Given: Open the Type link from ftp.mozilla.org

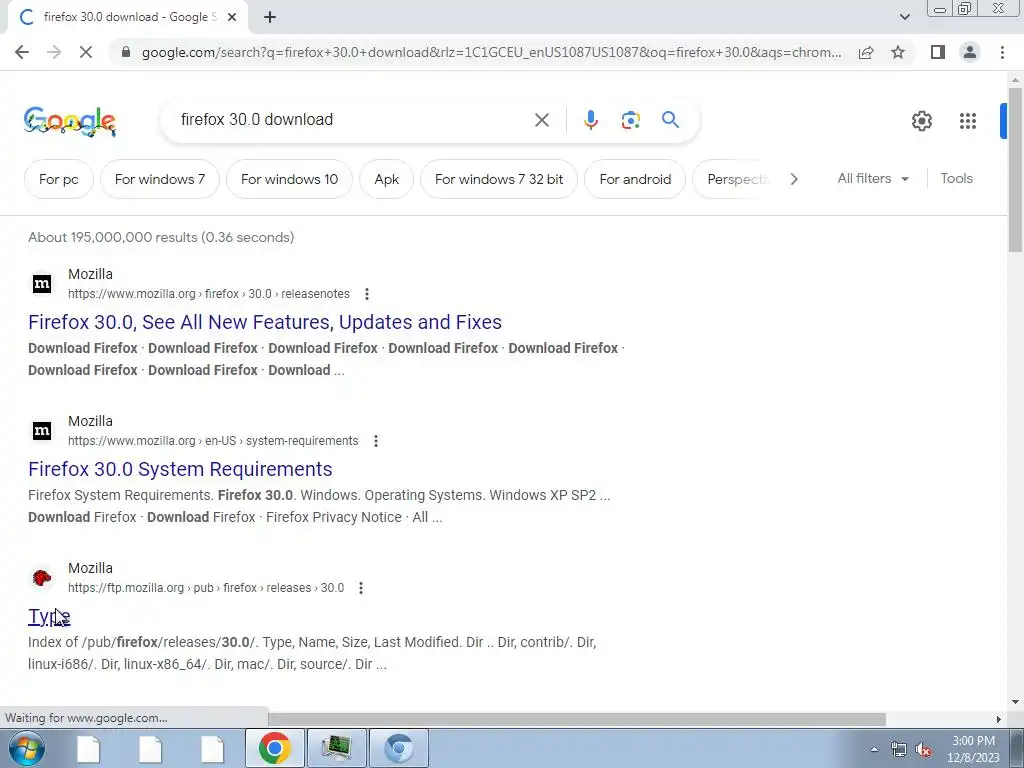Looking at the screenshot, I should pyautogui.click(x=49, y=616).
